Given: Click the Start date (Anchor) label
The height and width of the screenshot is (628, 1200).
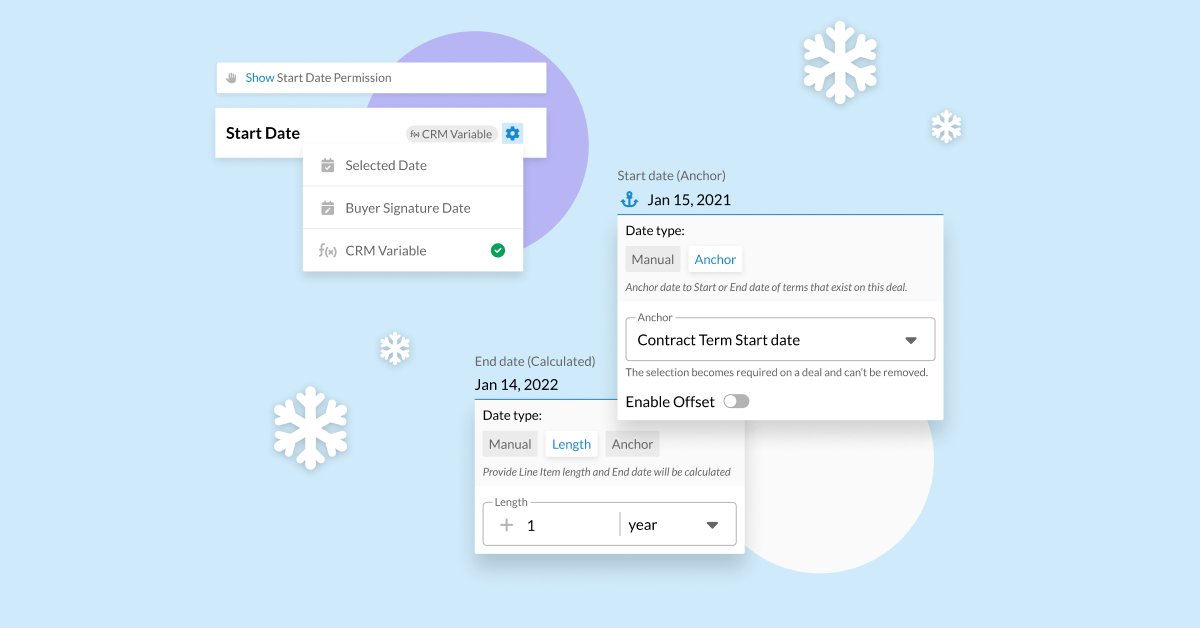Looking at the screenshot, I should (x=671, y=176).
